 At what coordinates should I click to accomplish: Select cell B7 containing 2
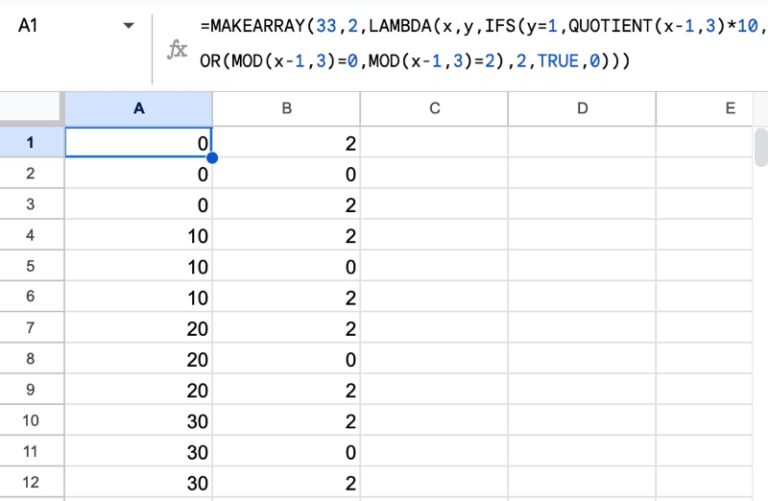287,328
